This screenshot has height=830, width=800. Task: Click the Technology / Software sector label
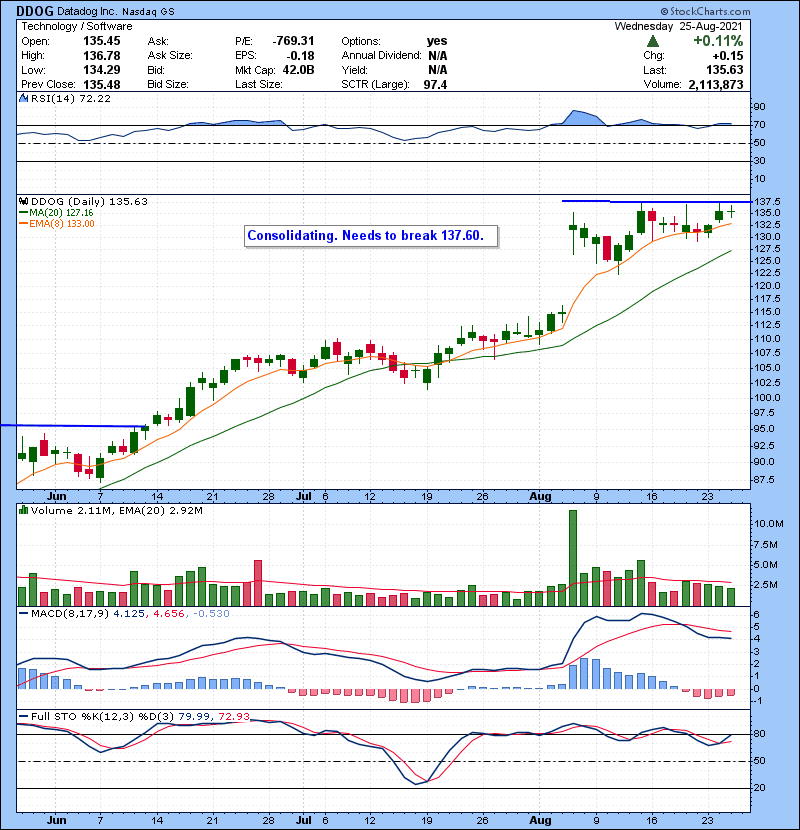[77, 26]
